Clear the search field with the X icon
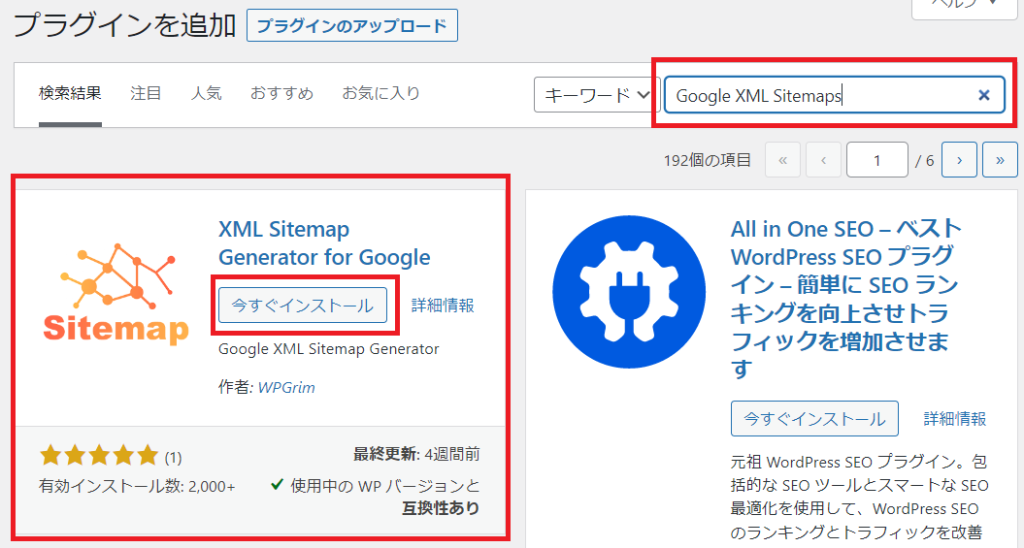 [984, 95]
